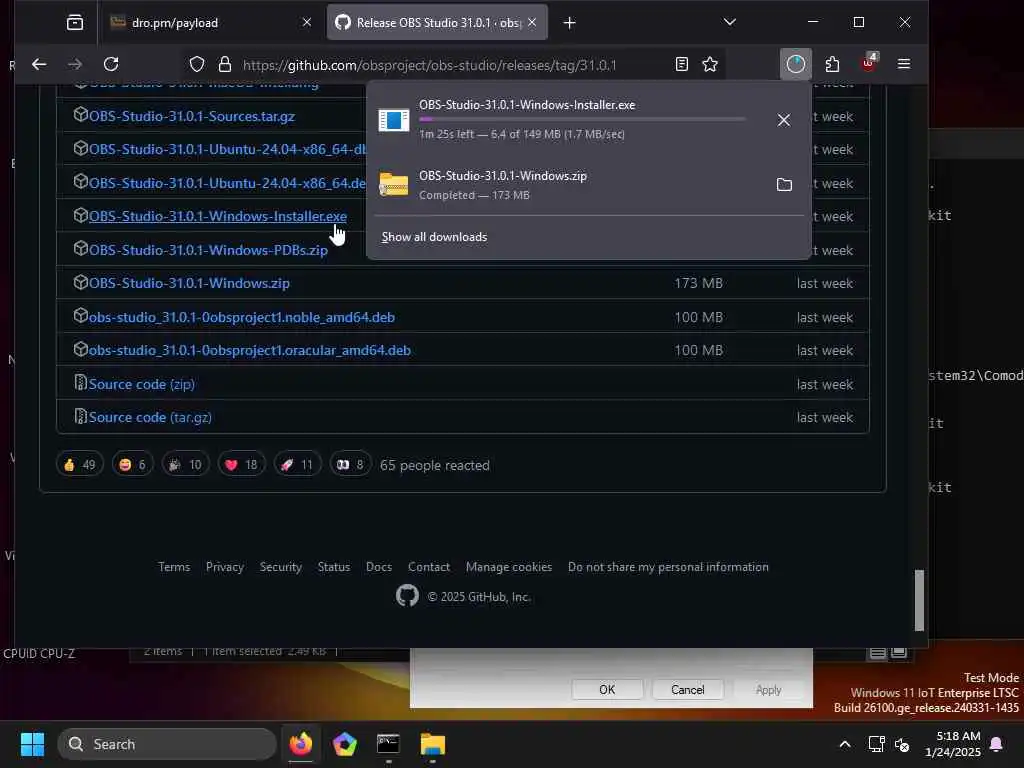The width and height of the screenshot is (1024, 768).
Task: Open the Contact footer link
Action: (429, 567)
